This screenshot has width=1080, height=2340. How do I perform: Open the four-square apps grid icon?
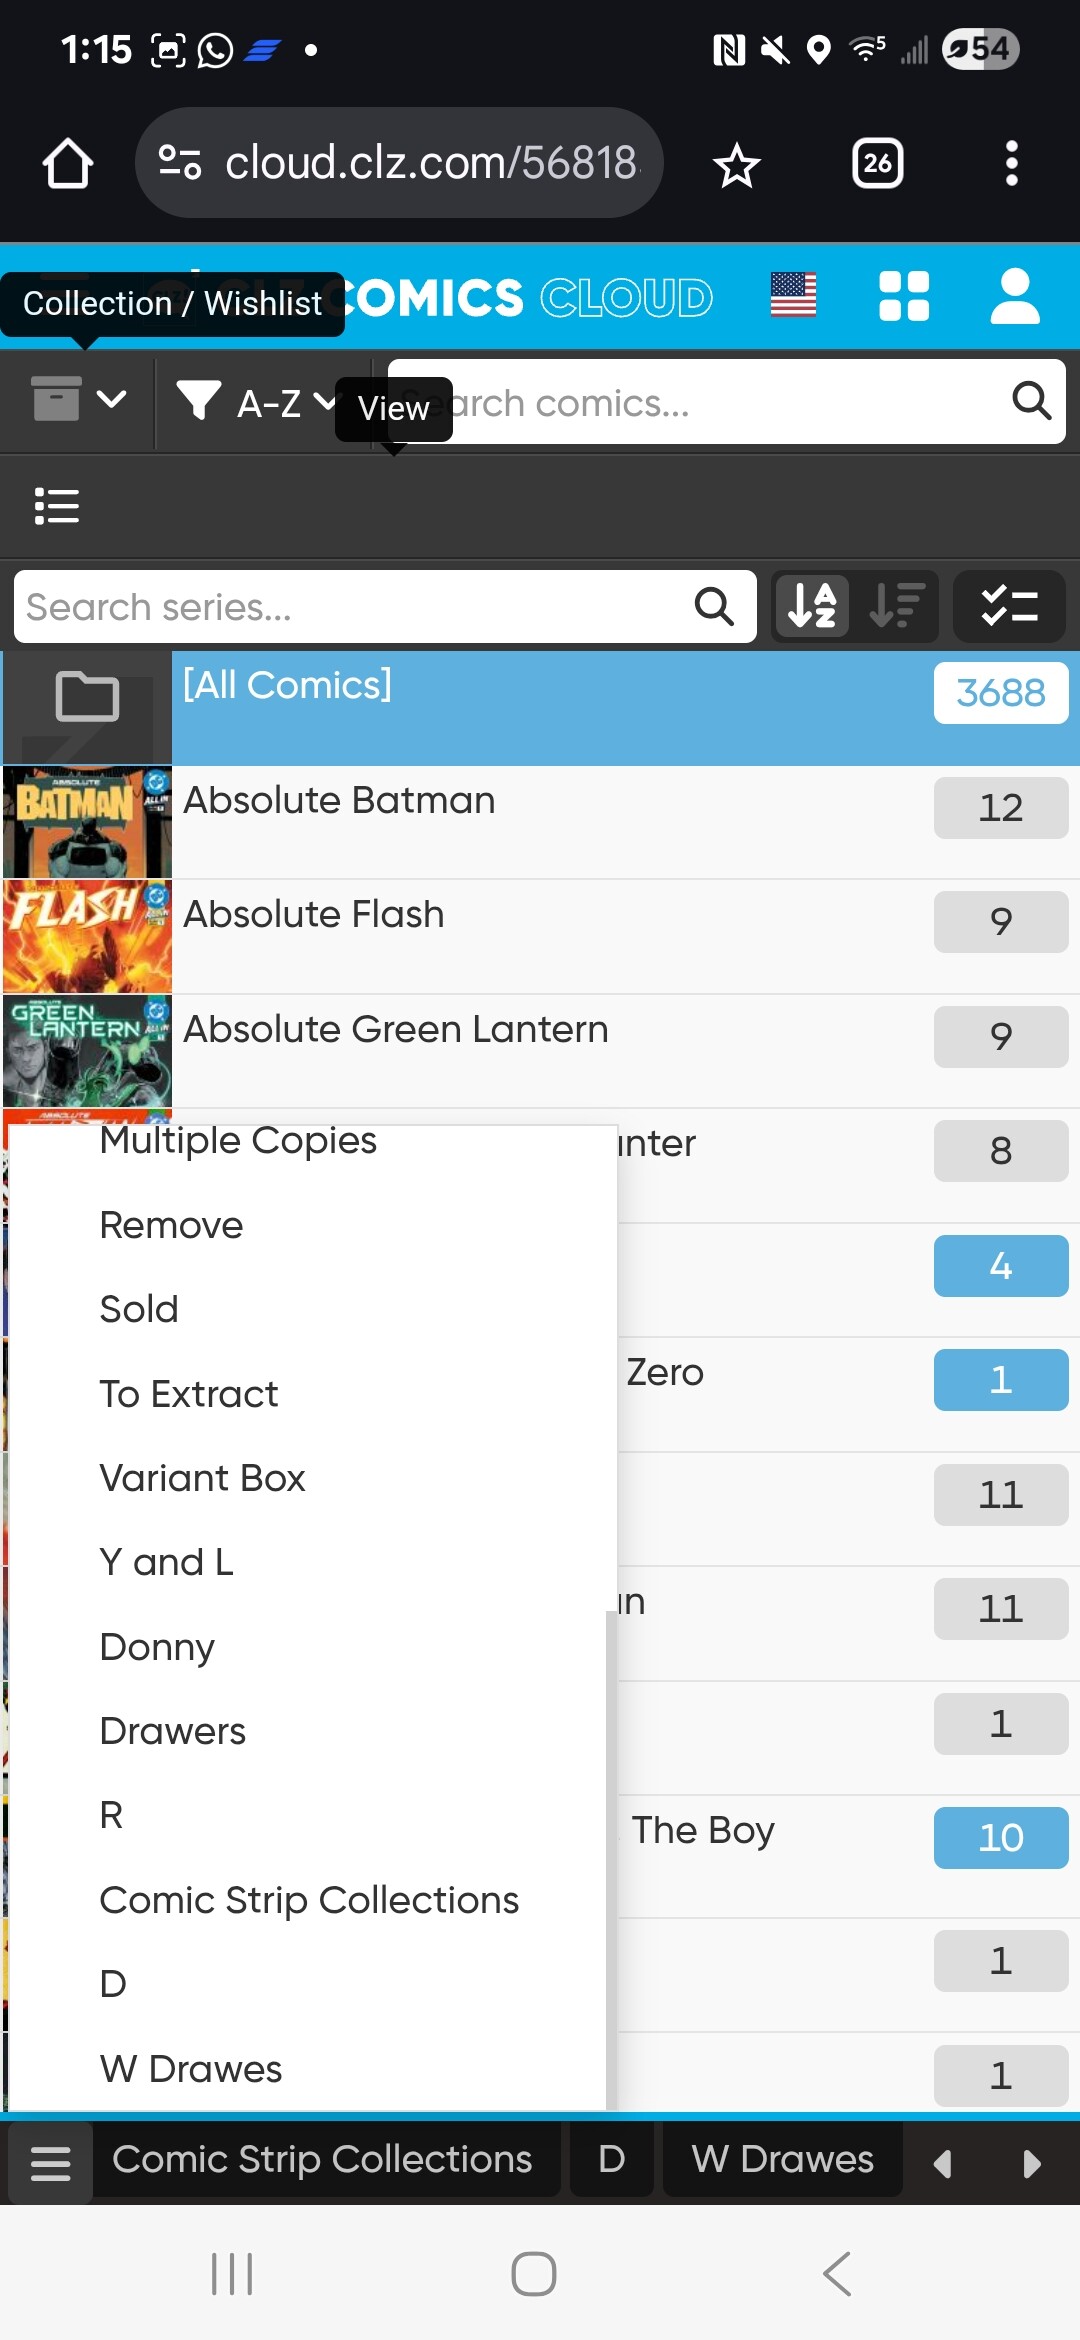click(x=903, y=297)
